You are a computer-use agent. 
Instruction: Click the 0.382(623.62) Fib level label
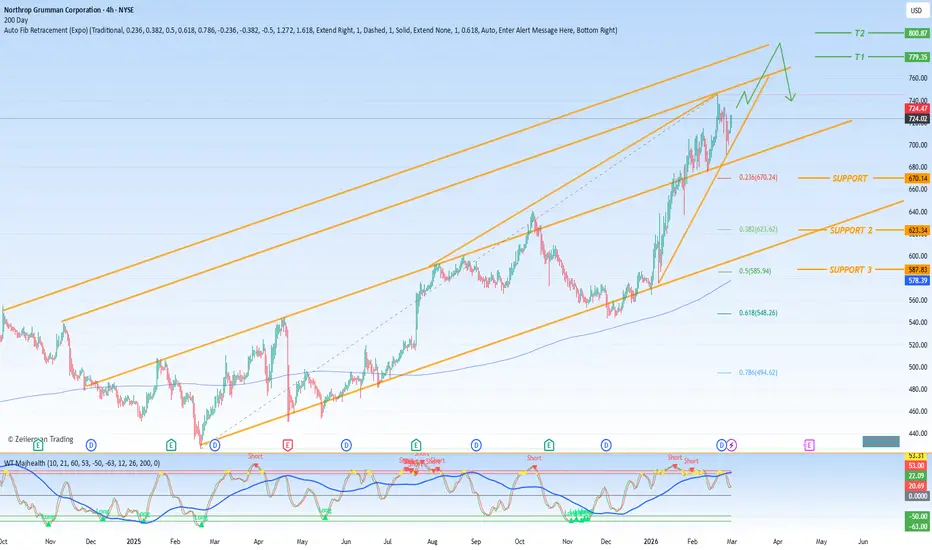click(758, 229)
